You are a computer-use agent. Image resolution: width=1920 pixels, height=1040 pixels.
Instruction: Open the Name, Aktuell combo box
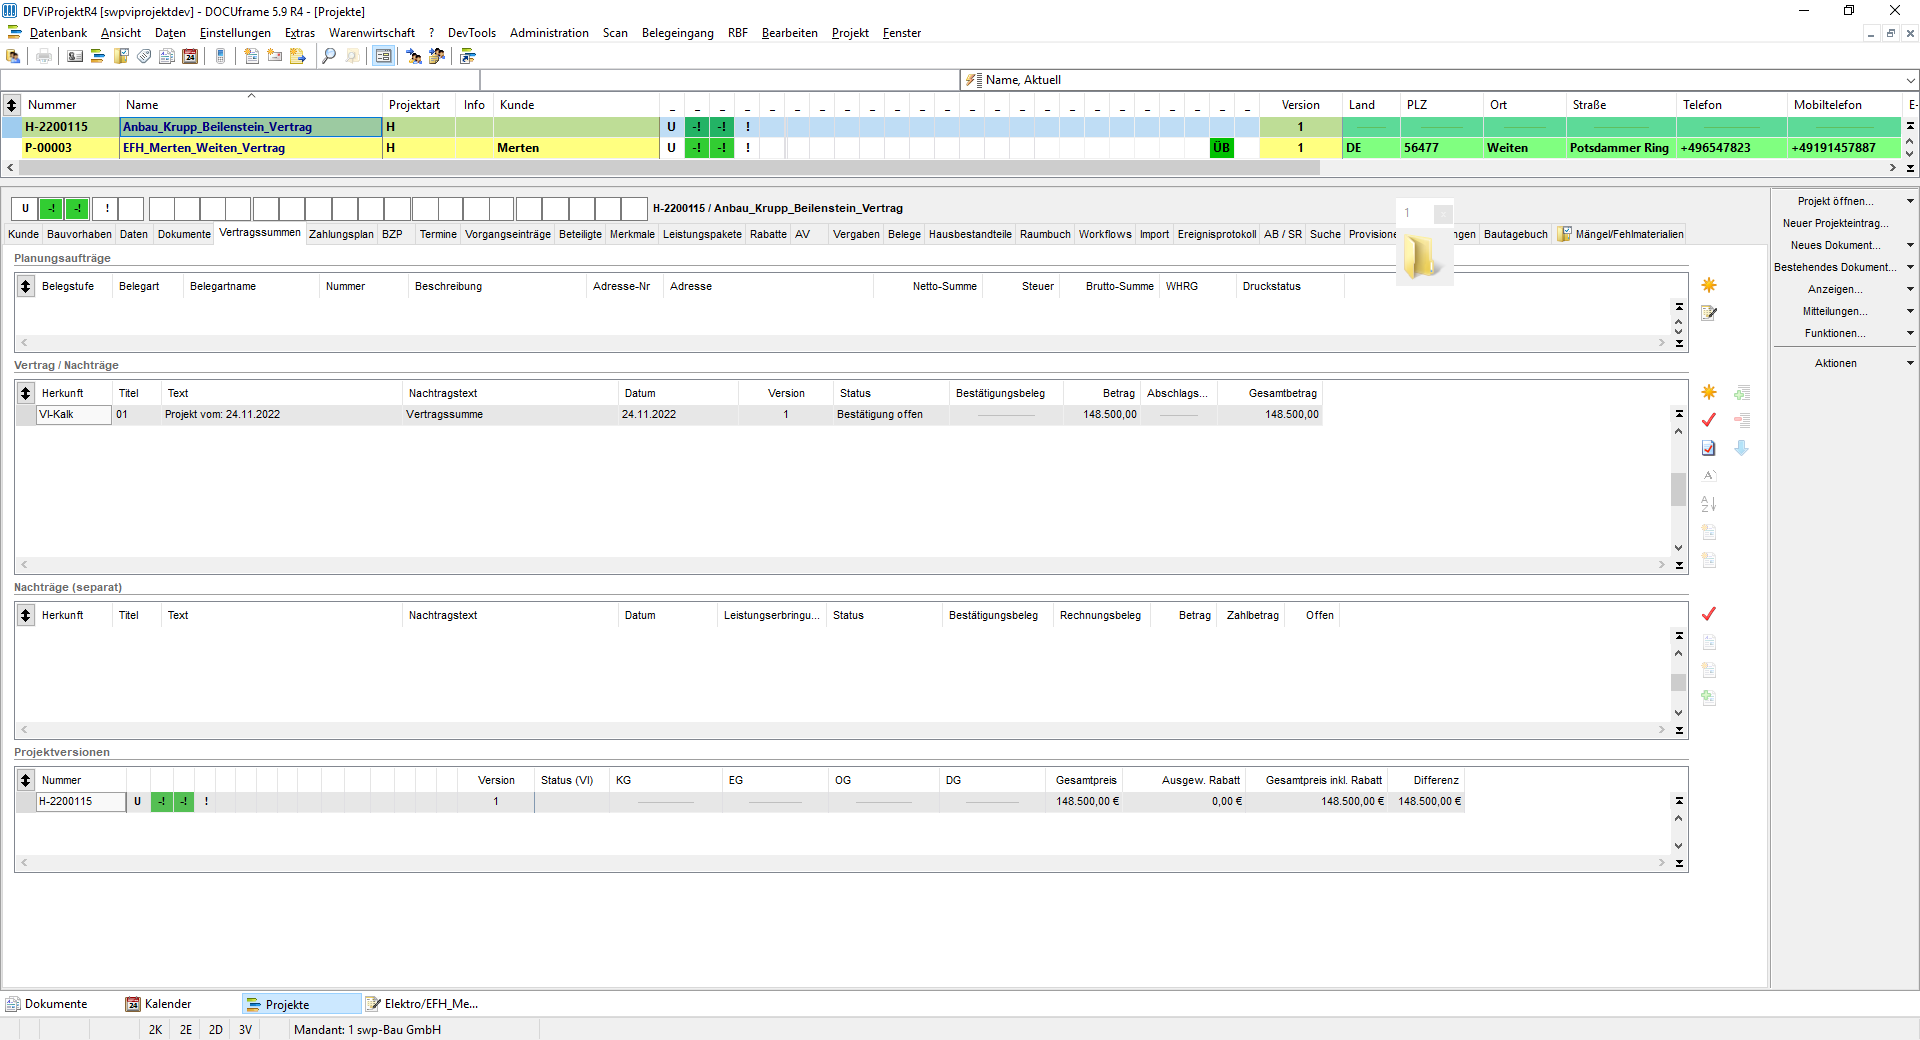[x=1438, y=80]
